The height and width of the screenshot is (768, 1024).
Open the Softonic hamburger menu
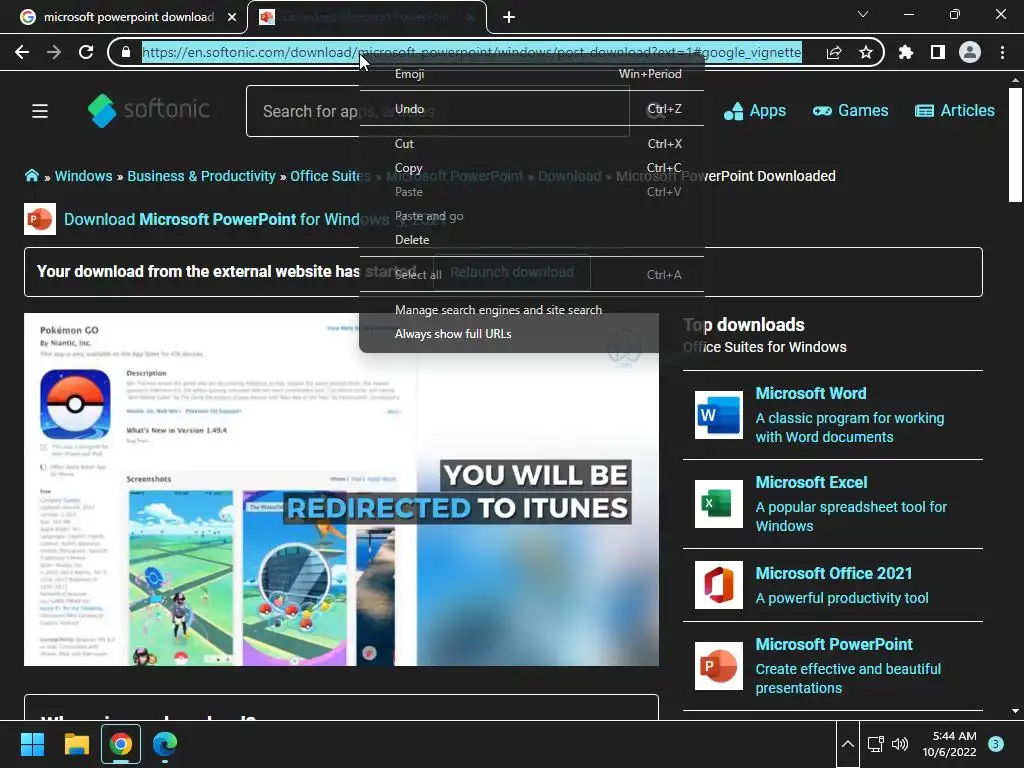pos(40,111)
